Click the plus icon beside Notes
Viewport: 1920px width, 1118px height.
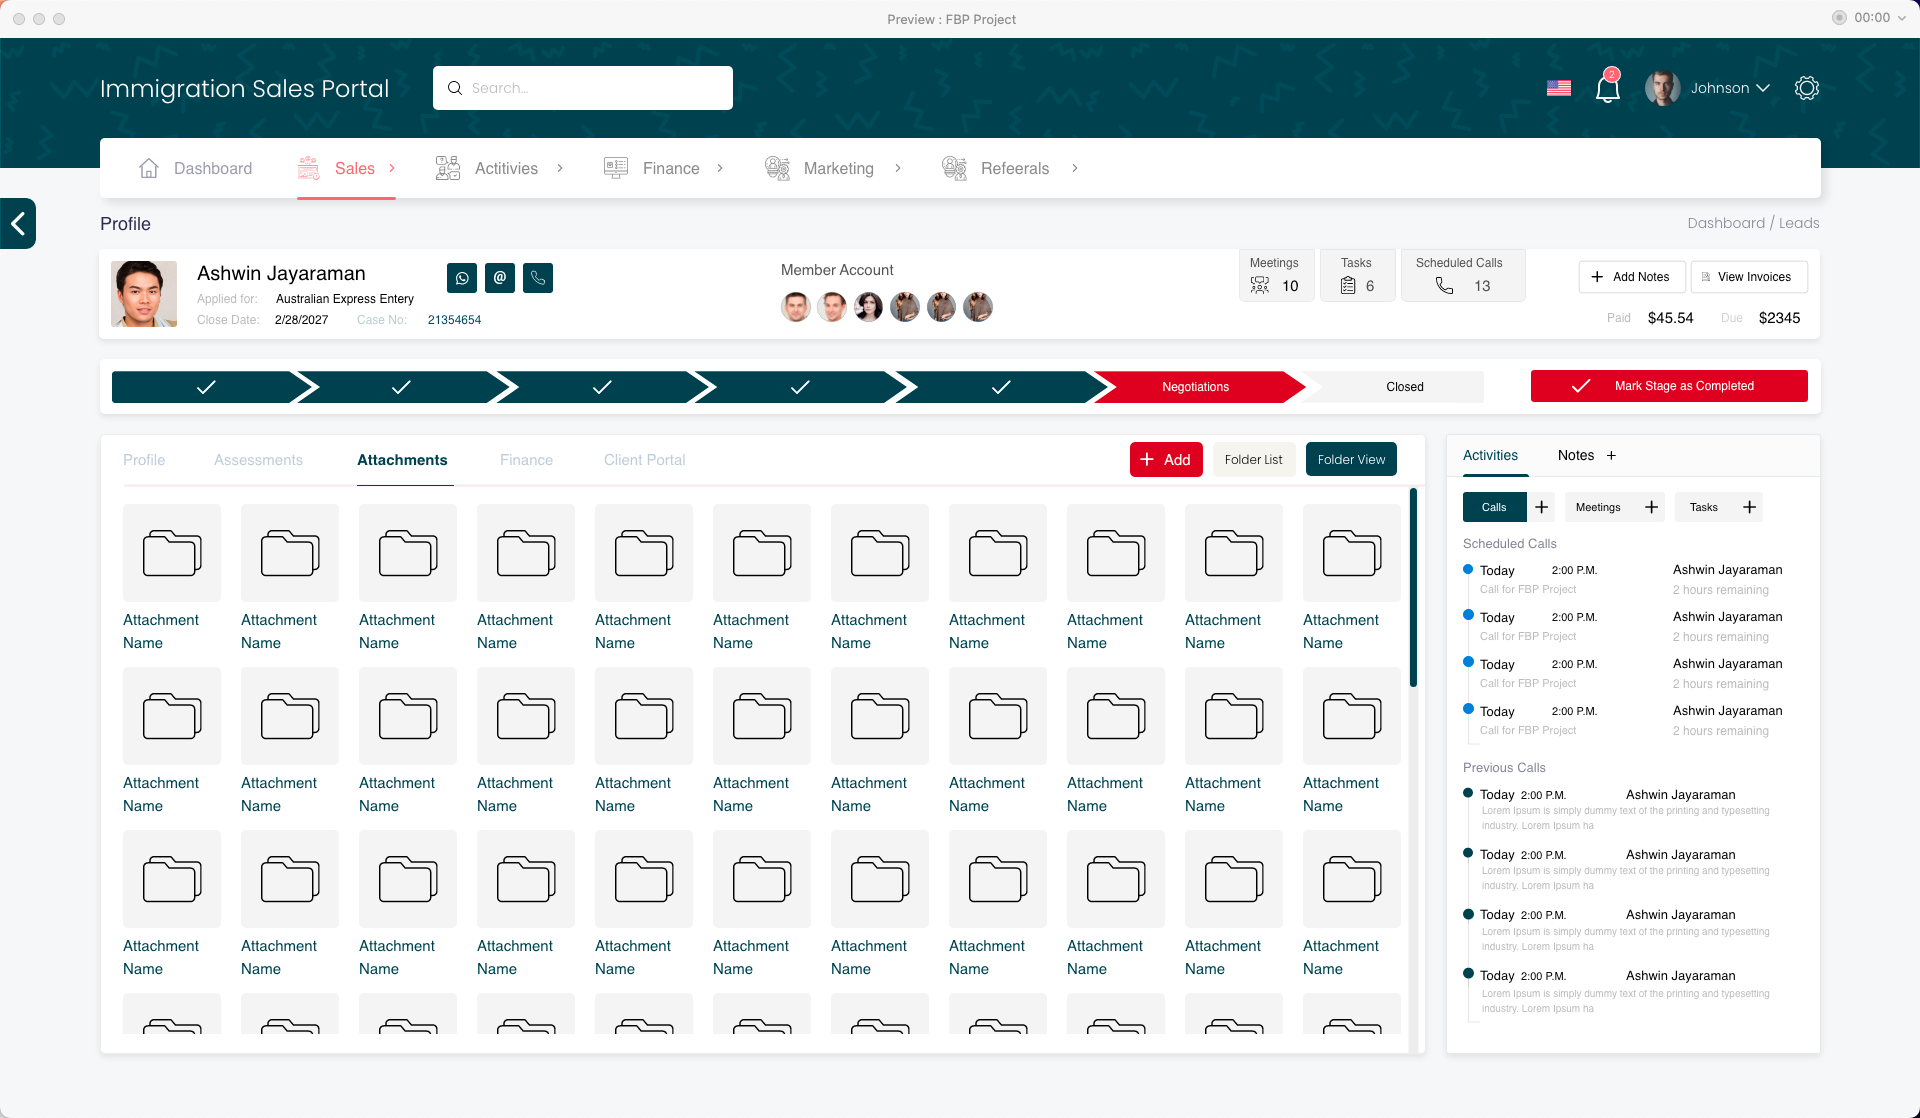coord(1611,456)
